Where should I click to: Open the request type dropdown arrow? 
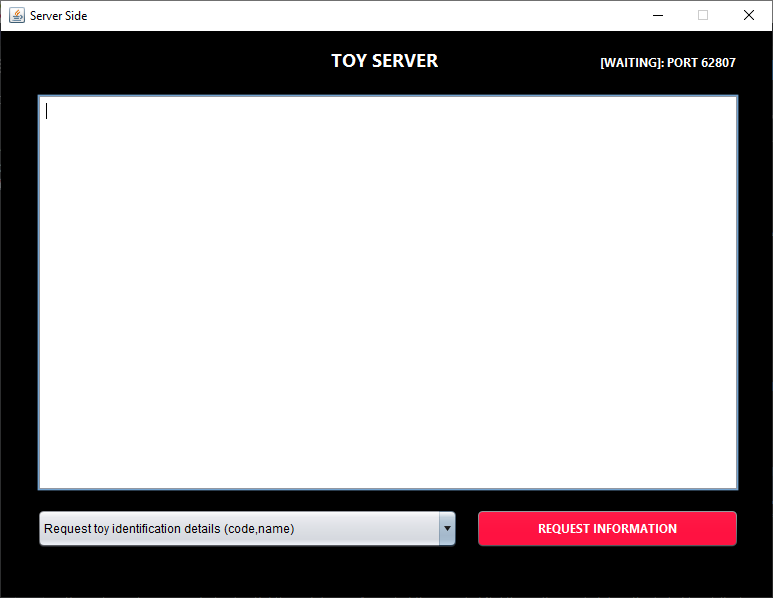pyautogui.click(x=447, y=528)
